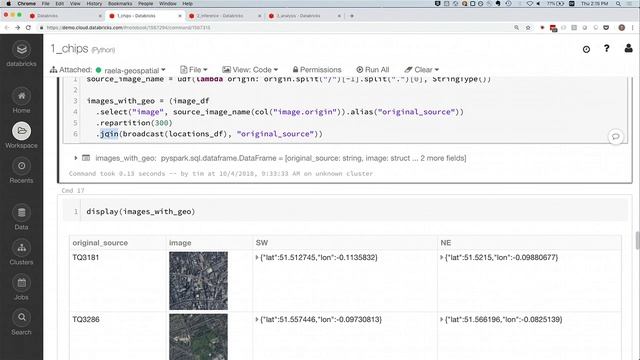Click the Chrome profile avatar icon
This screenshot has height=360, width=640.
622,28
